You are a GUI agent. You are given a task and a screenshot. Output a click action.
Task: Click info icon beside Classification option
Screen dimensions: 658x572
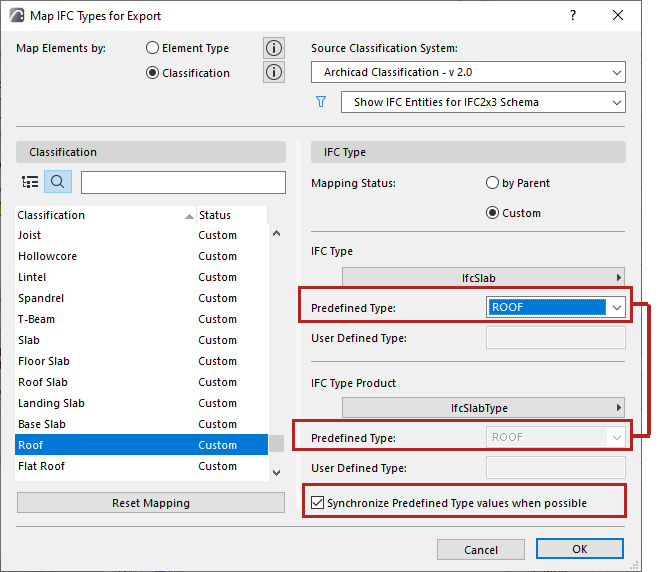coord(274,72)
